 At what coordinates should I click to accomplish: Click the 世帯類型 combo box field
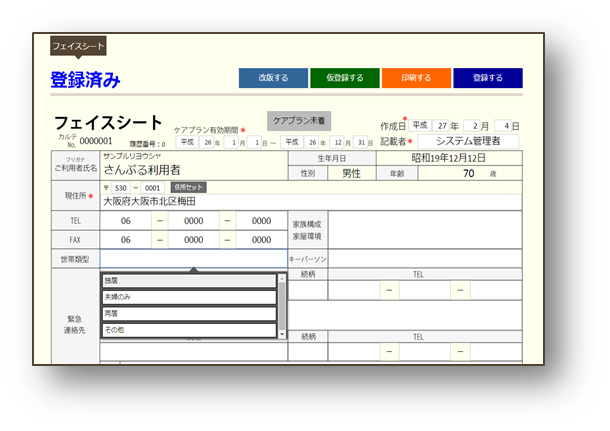coord(194,259)
